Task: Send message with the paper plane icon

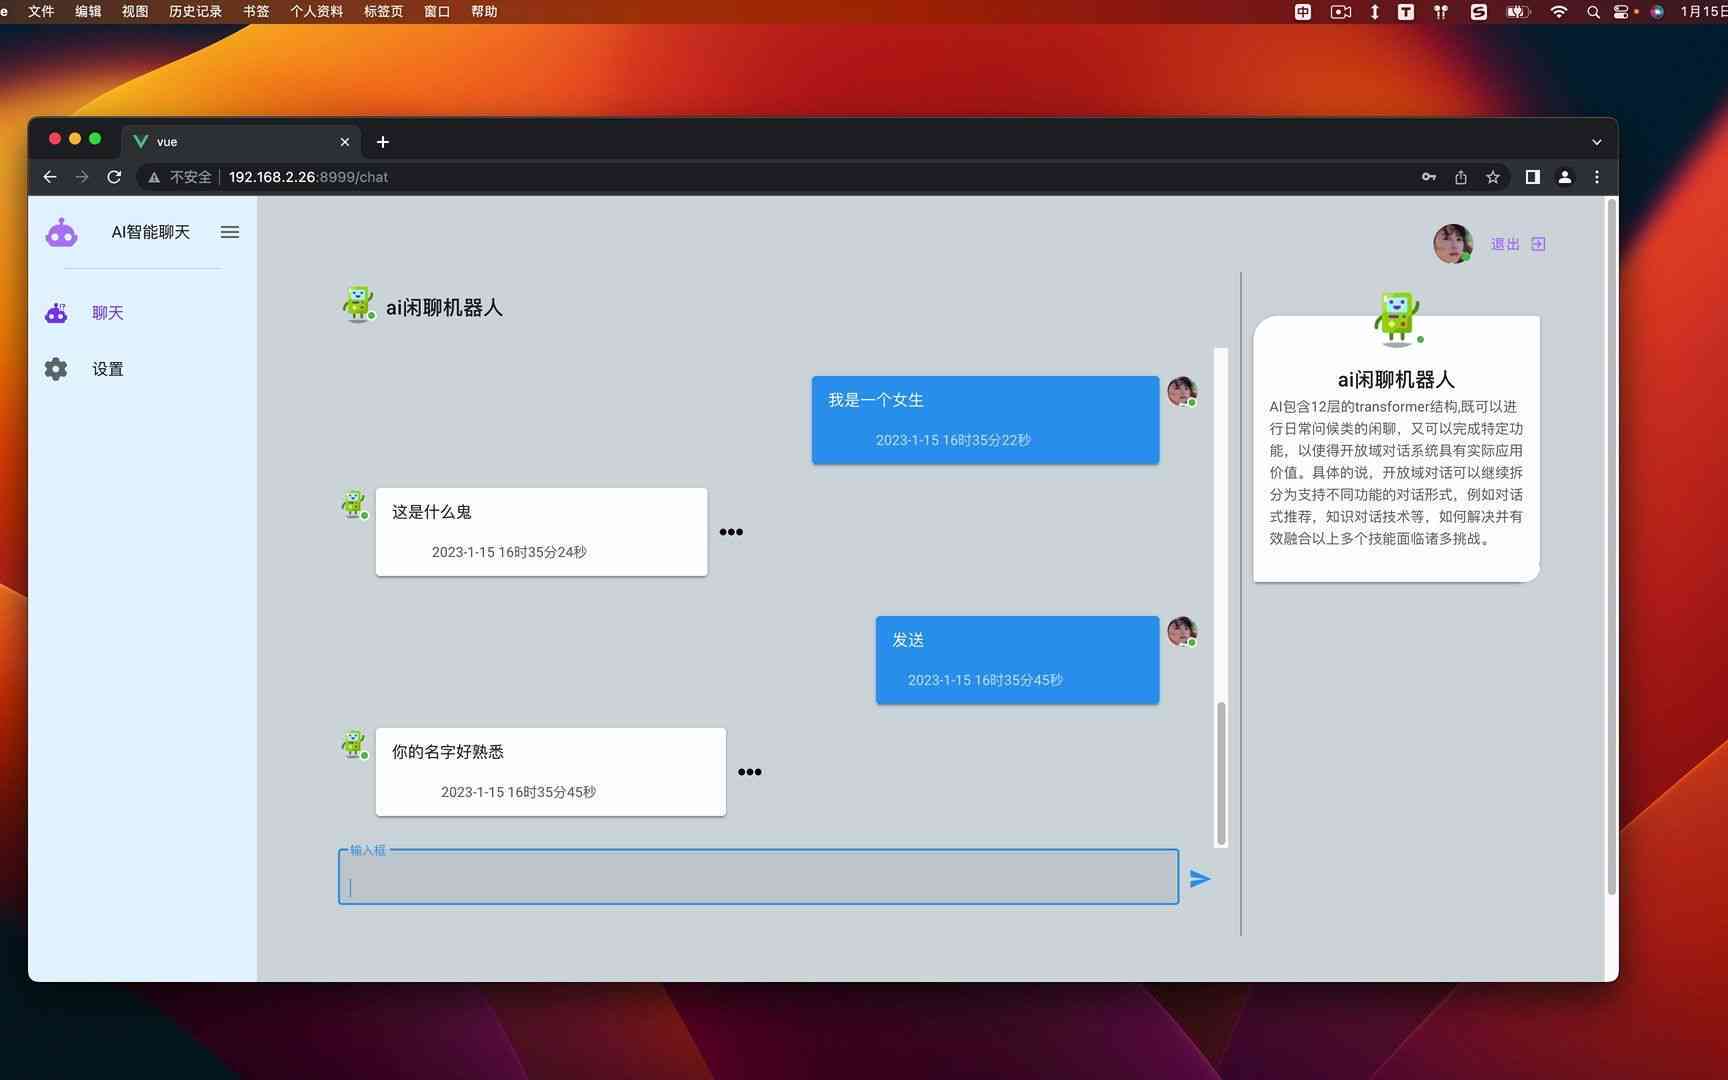Action: point(1200,878)
